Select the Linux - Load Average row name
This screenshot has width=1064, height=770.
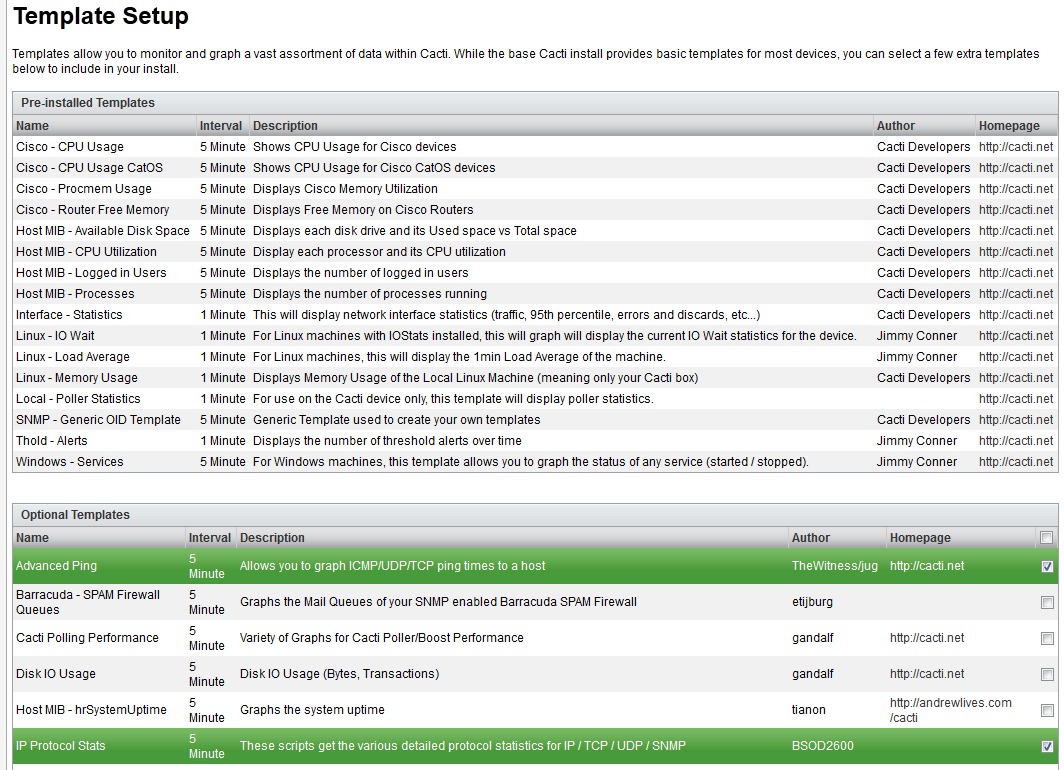coord(73,357)
